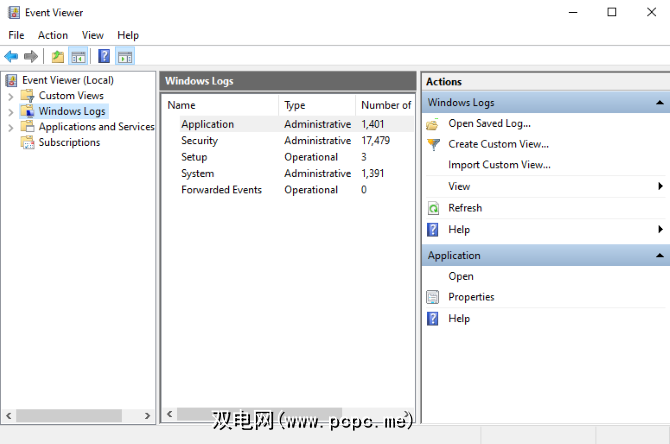Select Event Viewer (Local) tree item
This screenshot has height=444, width=670.
point(68,80)
